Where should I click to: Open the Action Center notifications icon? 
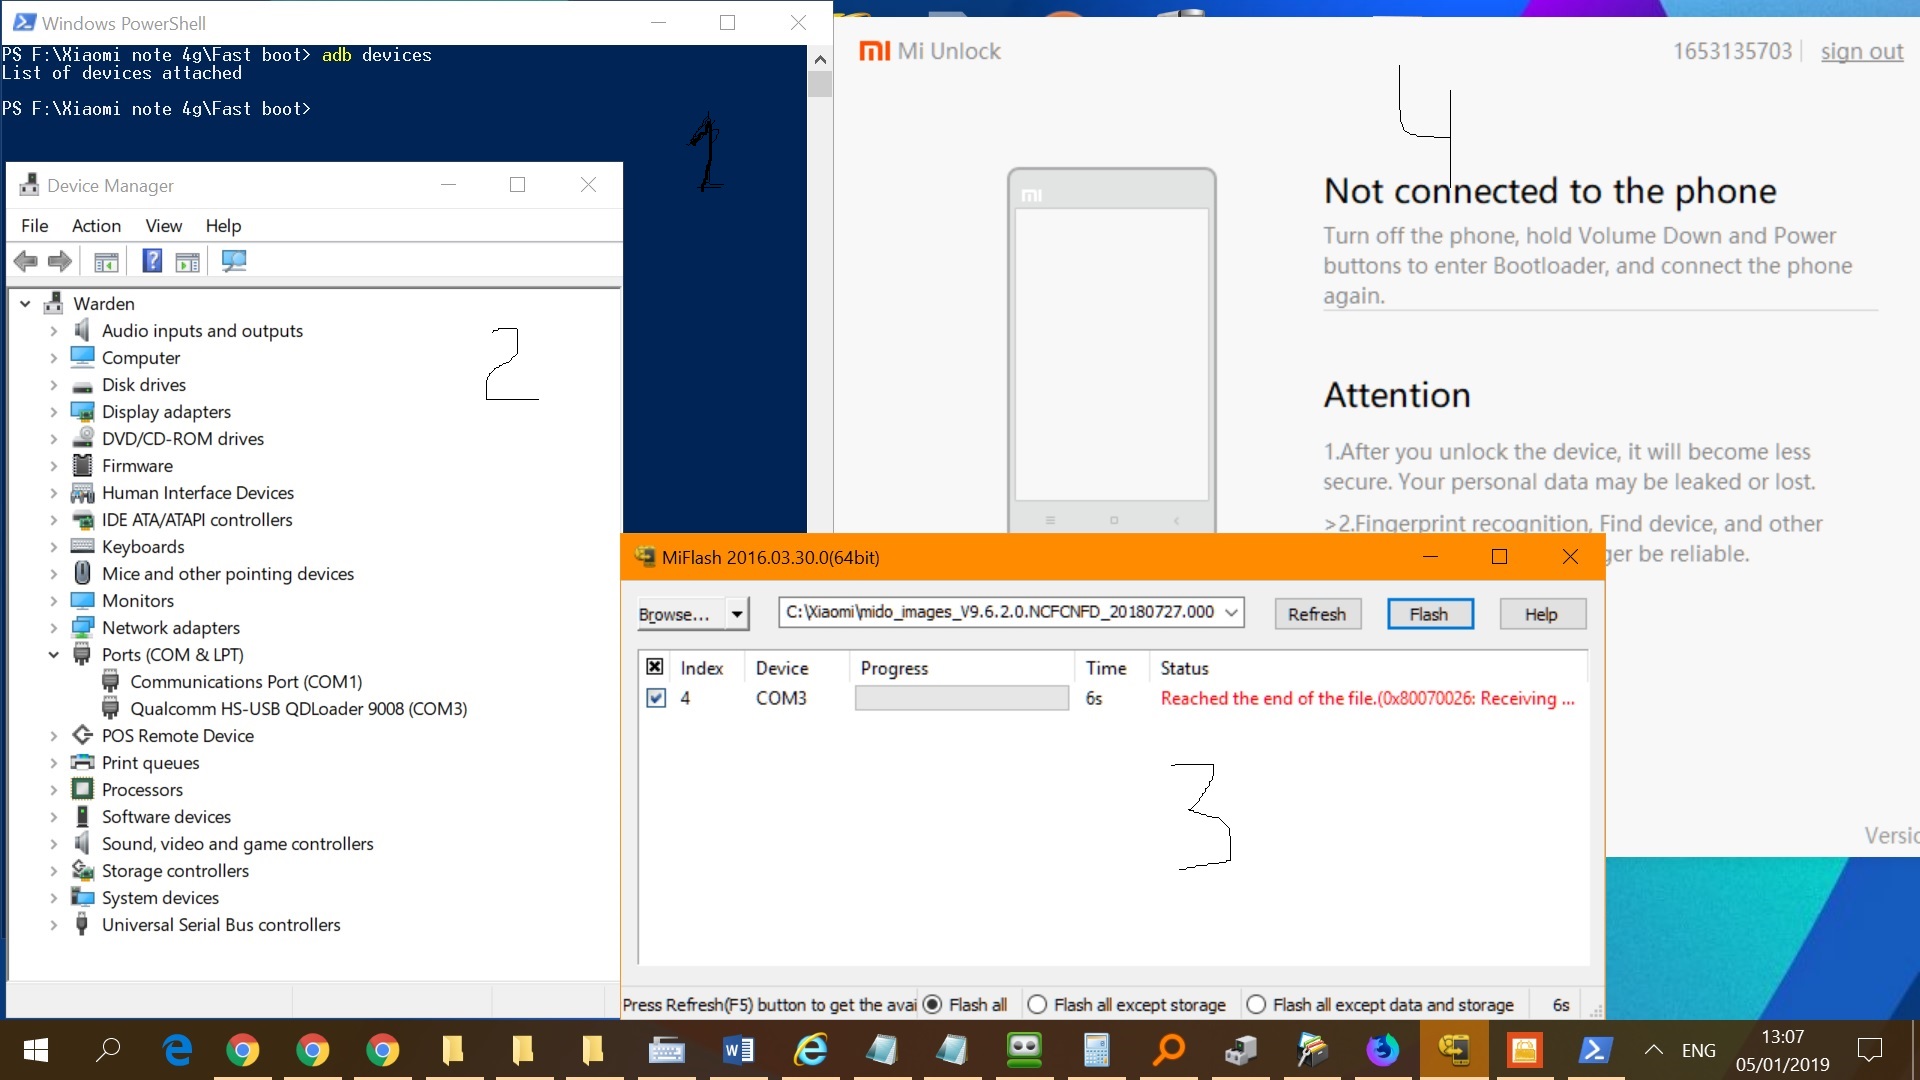point(1869,1050)
